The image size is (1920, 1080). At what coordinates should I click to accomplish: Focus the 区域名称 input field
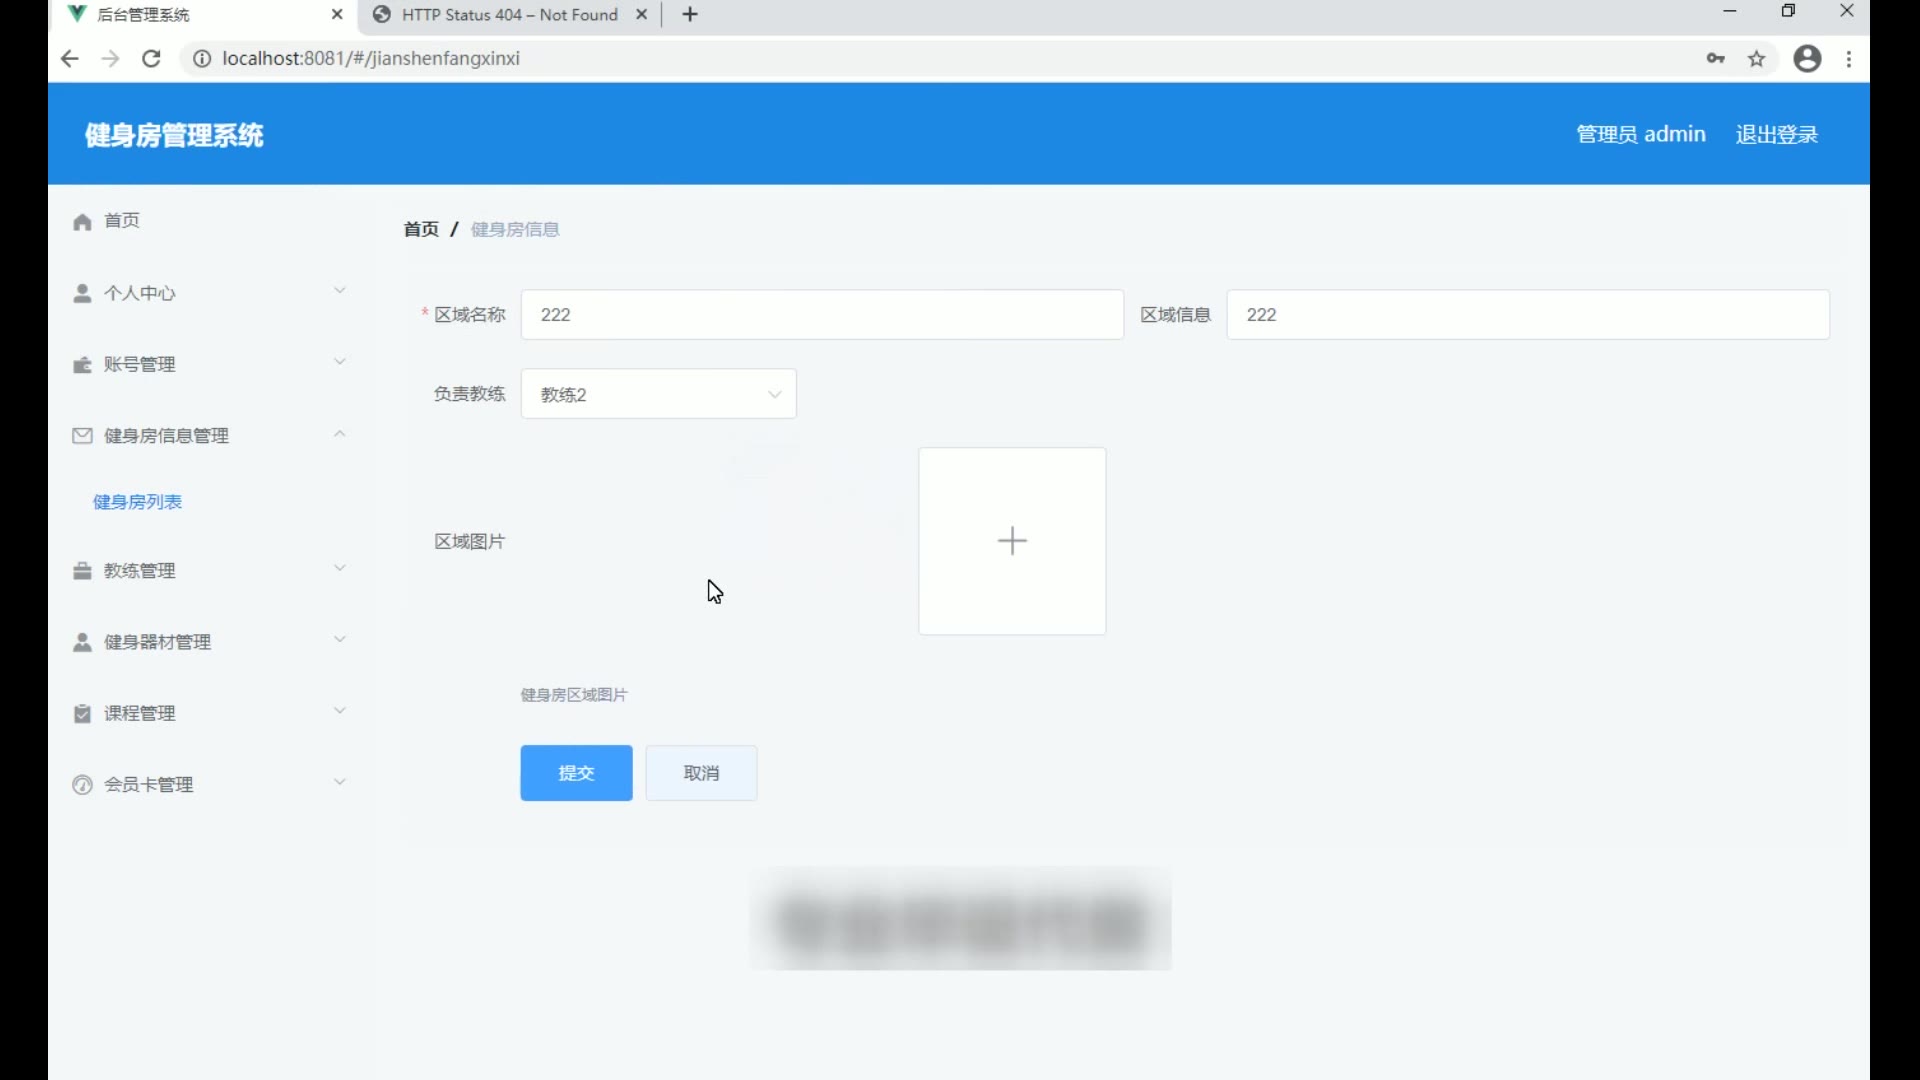[x=821, y=315]
